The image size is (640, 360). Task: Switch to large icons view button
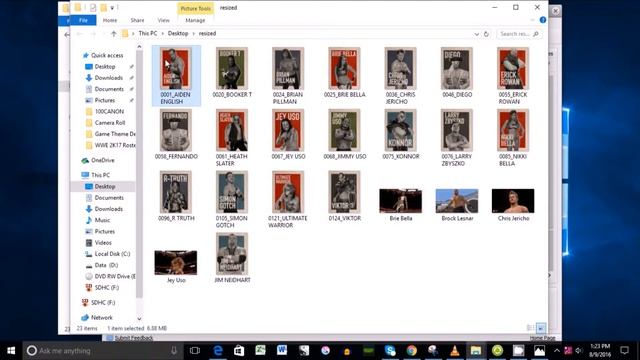pyautogui.click(x=540, y=328)
